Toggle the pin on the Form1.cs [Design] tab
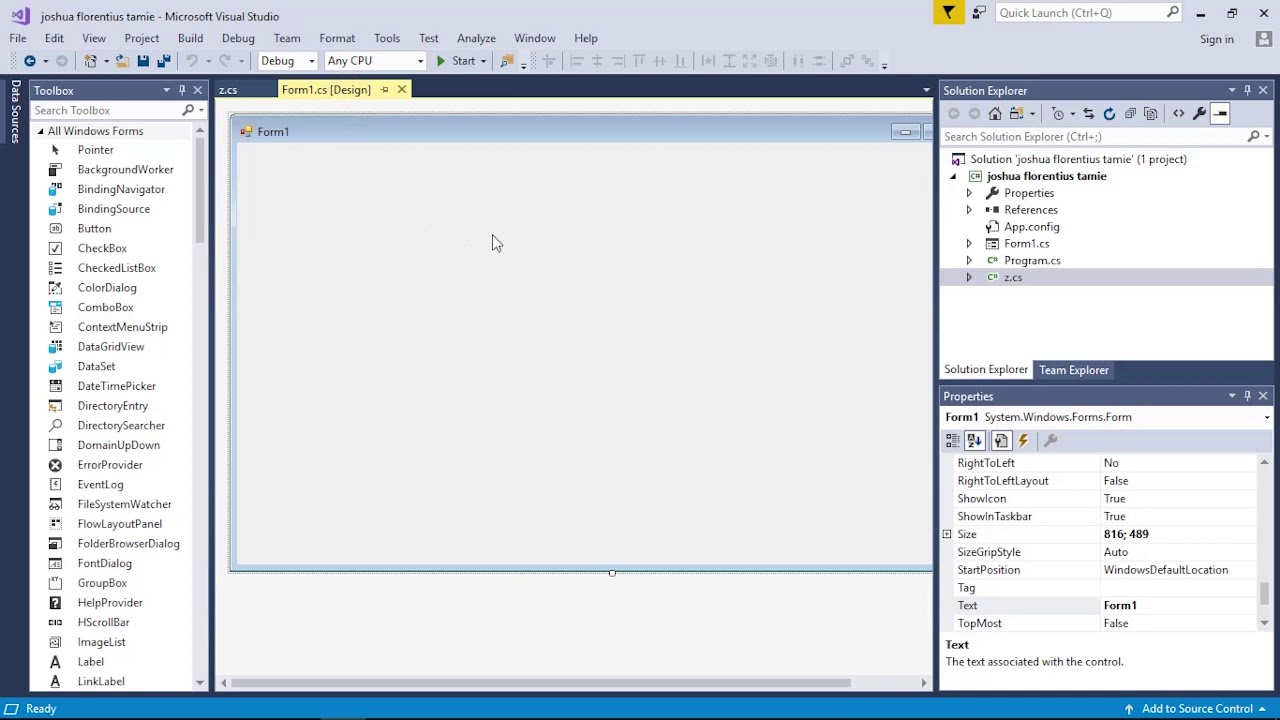Screen dimensions: 1280x720 pyautogui.click(x=384, y=90)
